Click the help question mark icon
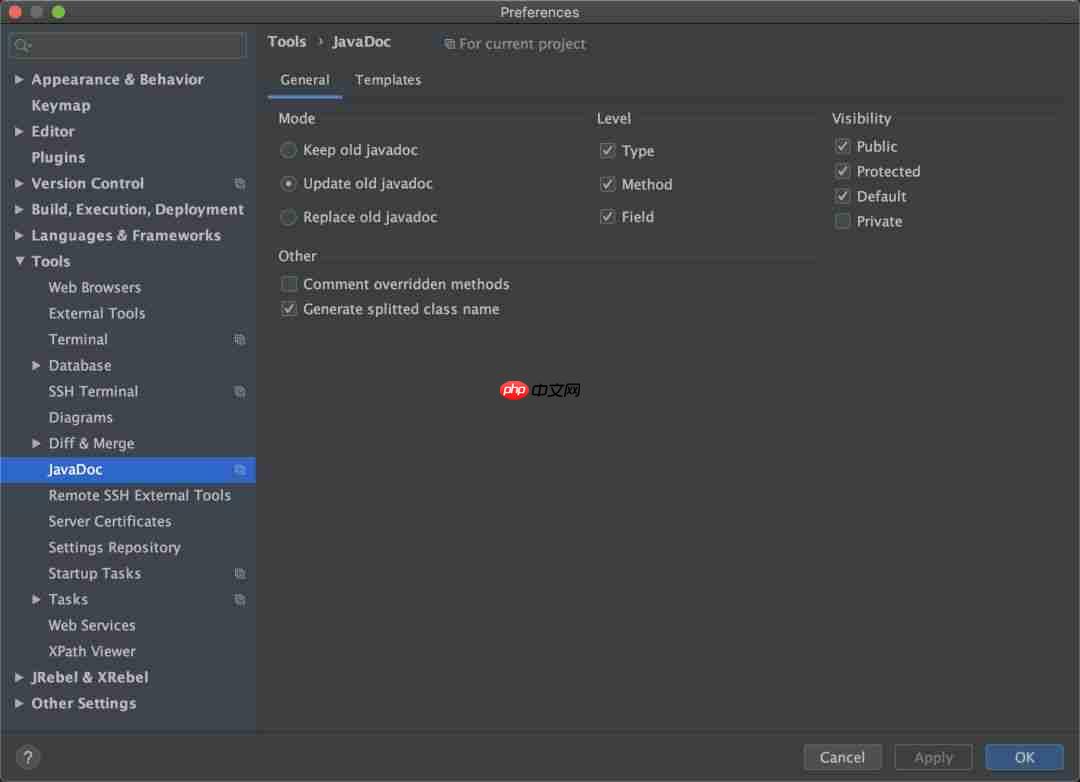 click(27, 757)
